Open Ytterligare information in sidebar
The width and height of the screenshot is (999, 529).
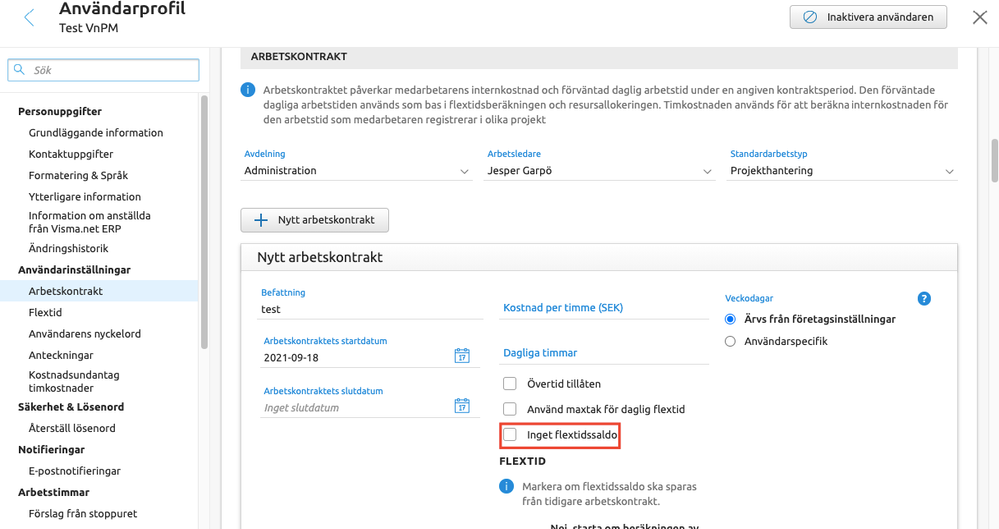[x=85, y=197]
